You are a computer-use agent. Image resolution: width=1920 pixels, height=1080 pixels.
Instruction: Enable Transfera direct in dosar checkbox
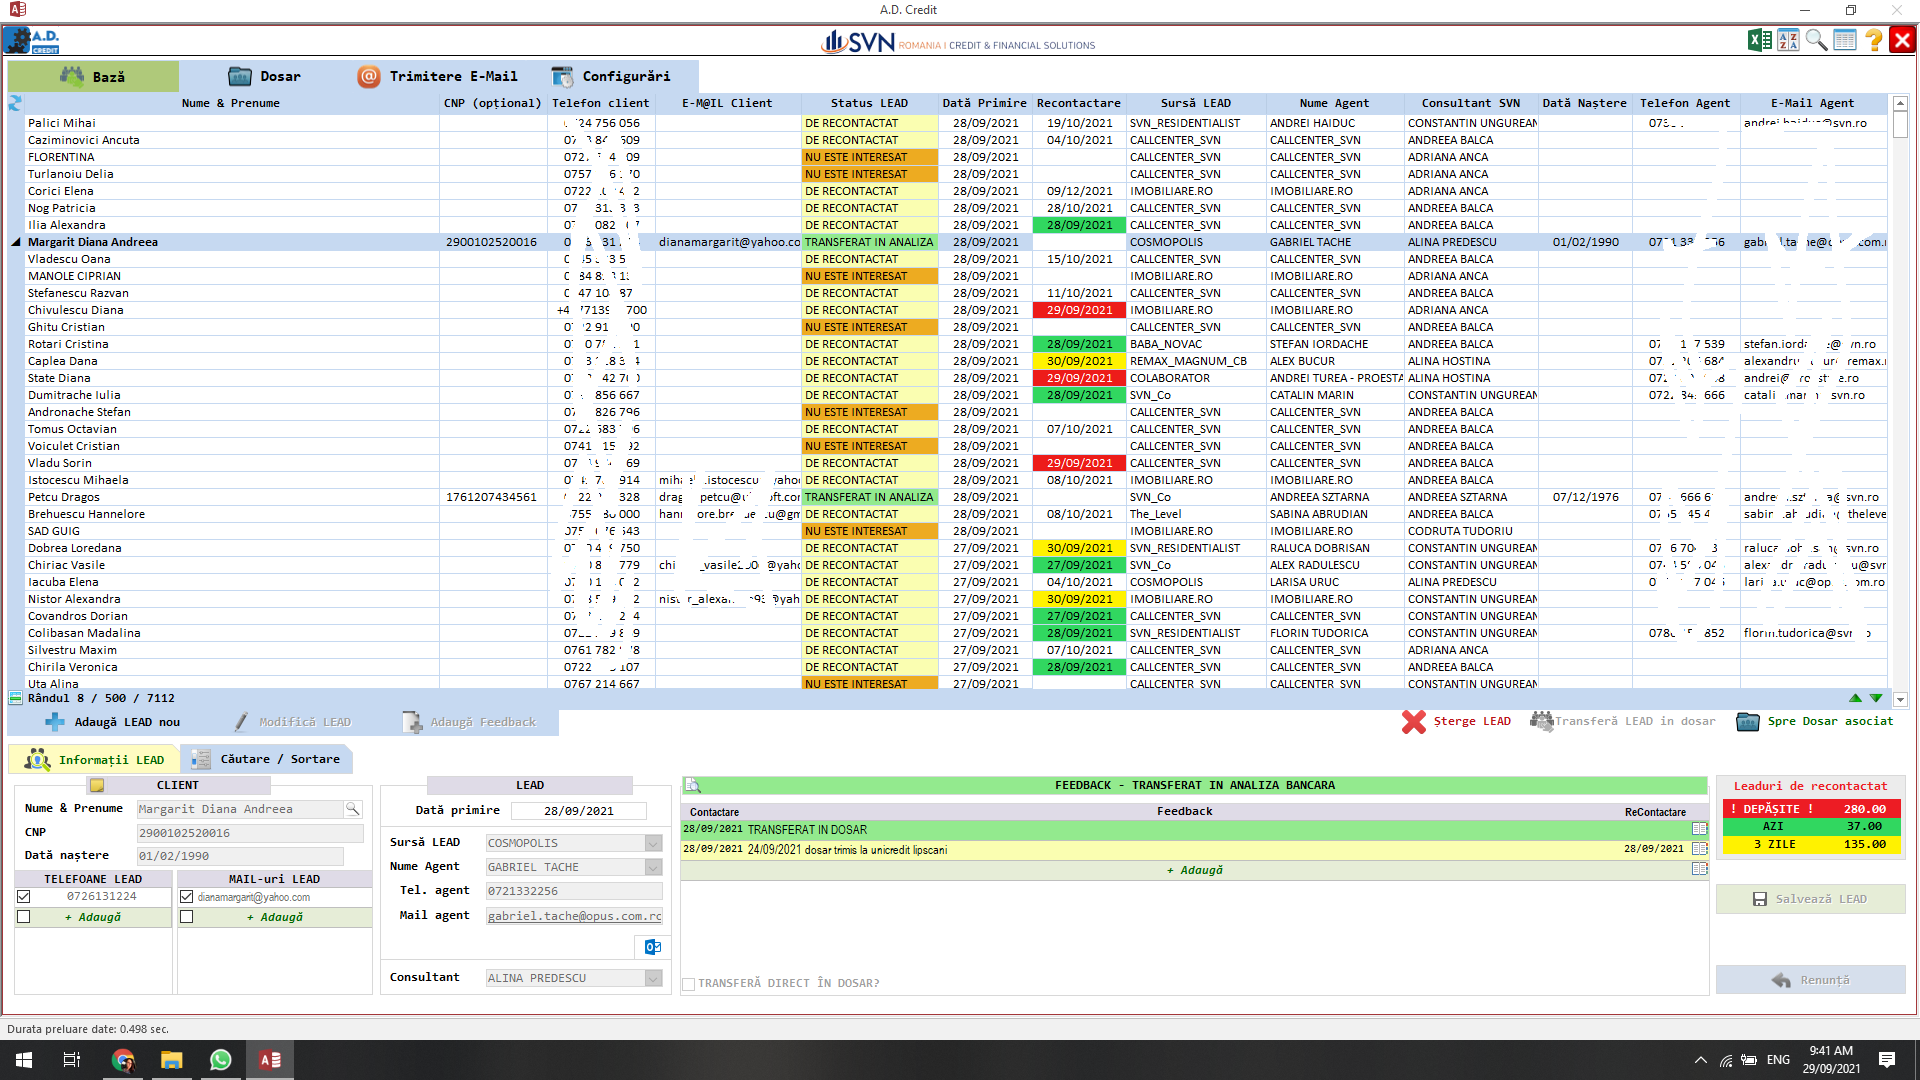688,984
